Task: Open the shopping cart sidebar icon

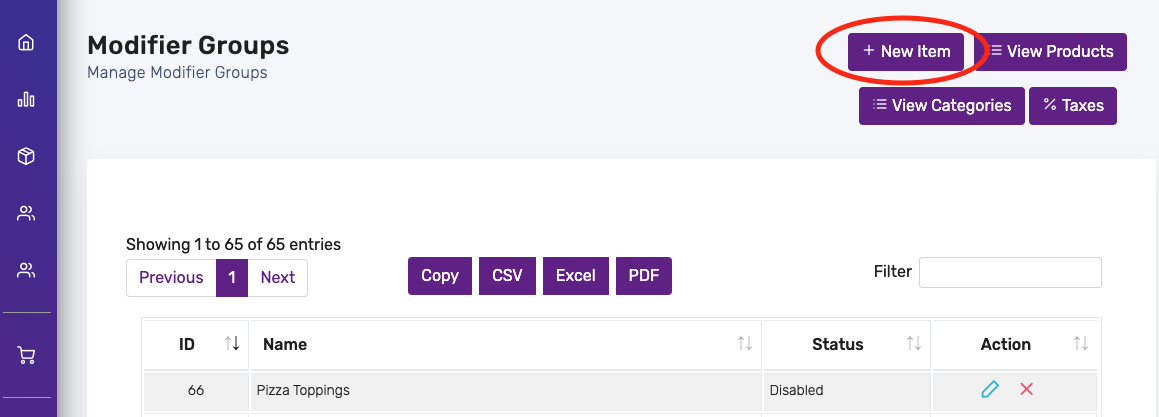Action: [x=26, y=356]
